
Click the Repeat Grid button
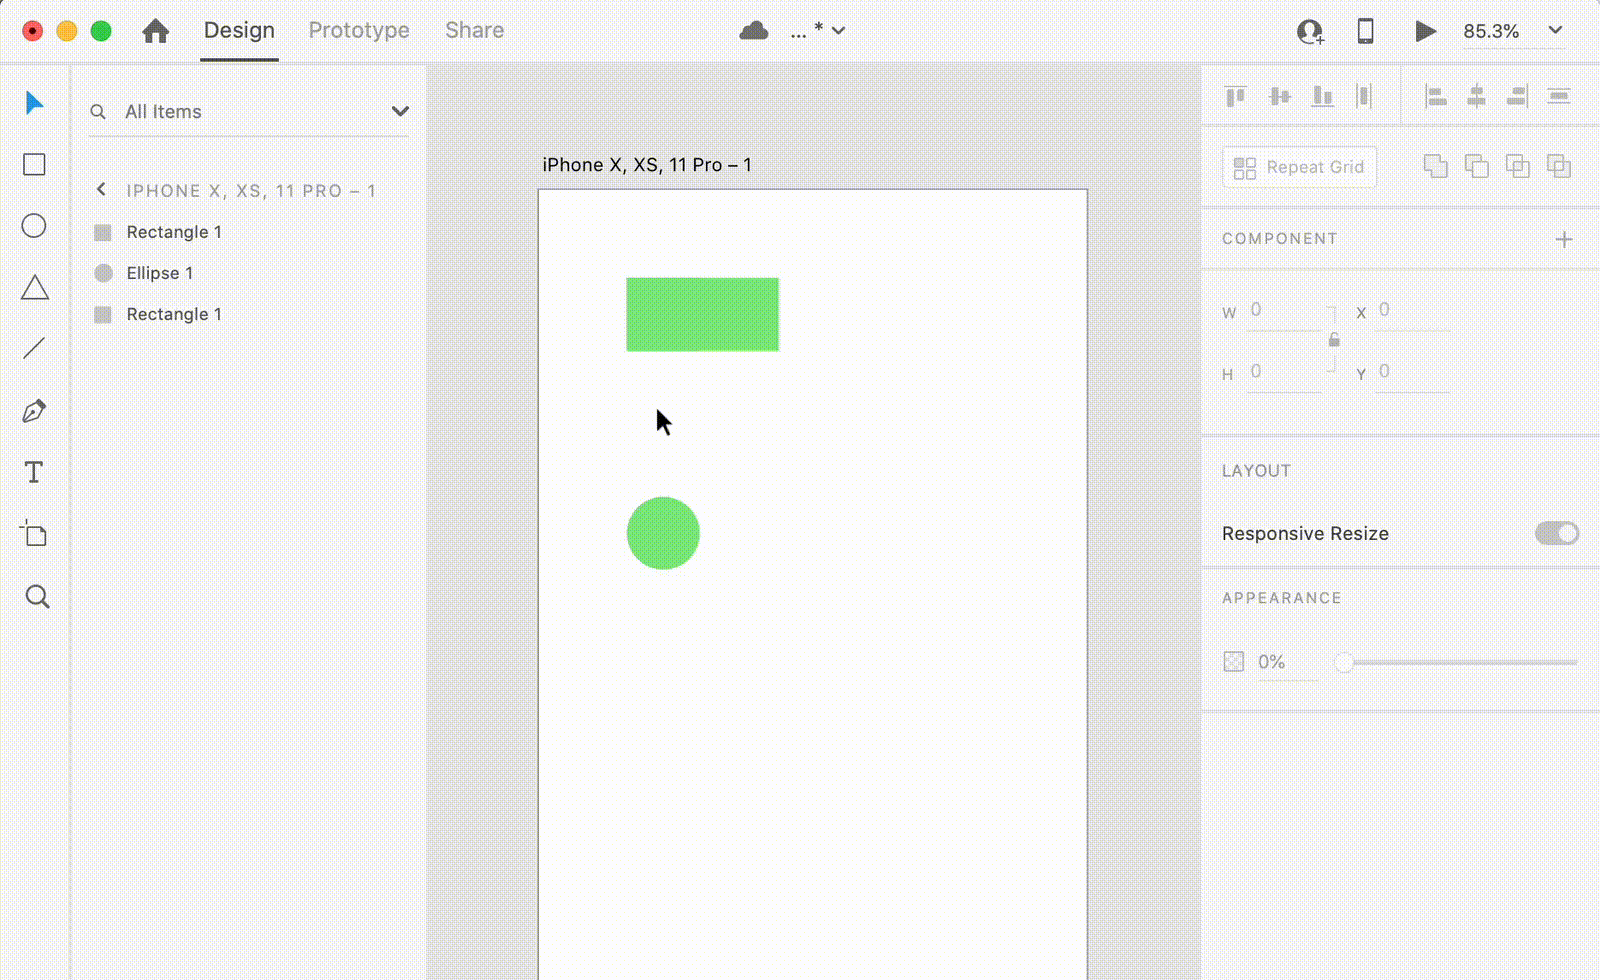point(1299,167)
